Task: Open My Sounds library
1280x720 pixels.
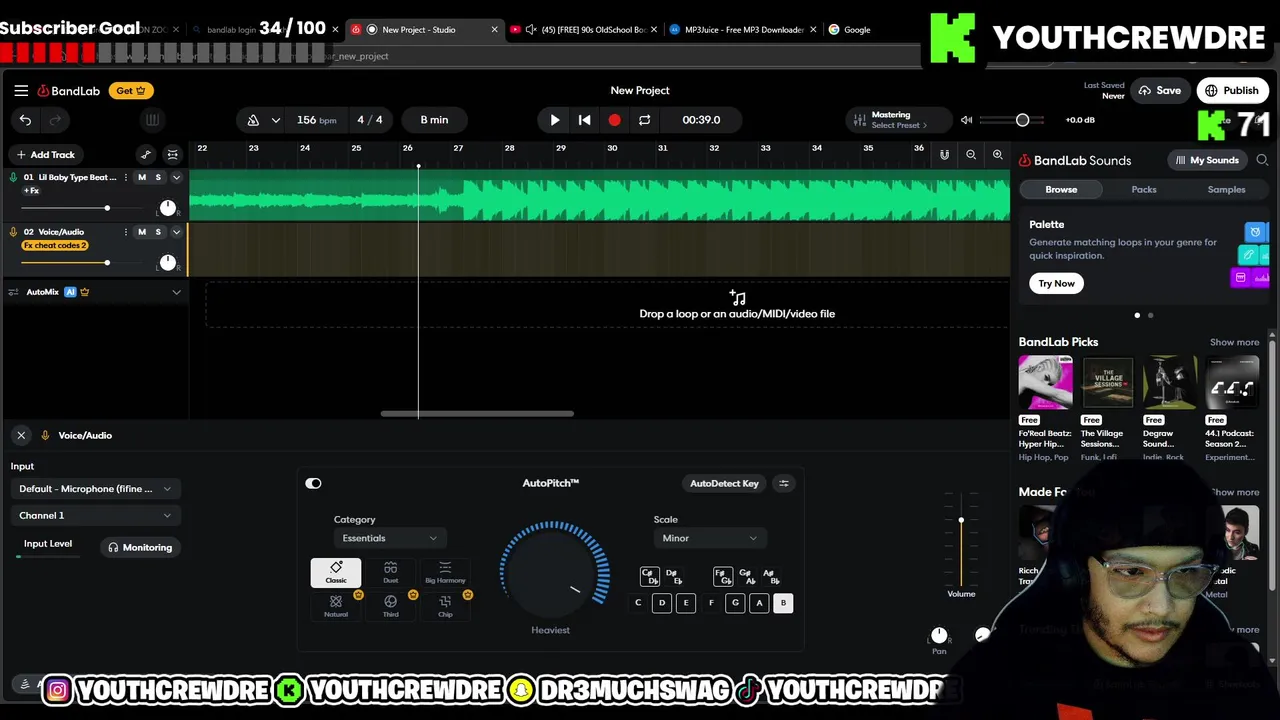Action: point(1207,160)
